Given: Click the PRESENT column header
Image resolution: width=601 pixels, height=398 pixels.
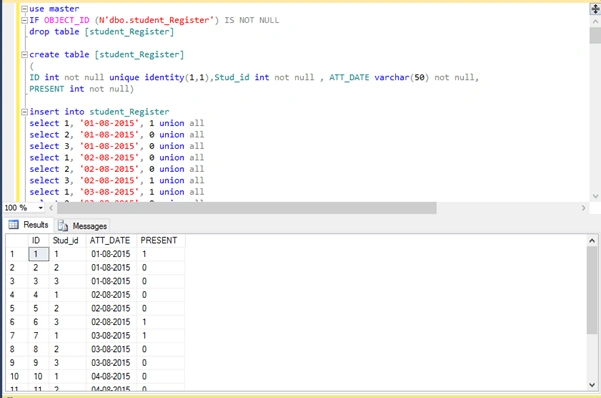Looking at the screenshot, I should pyautogui.click(x=161, y=240).
